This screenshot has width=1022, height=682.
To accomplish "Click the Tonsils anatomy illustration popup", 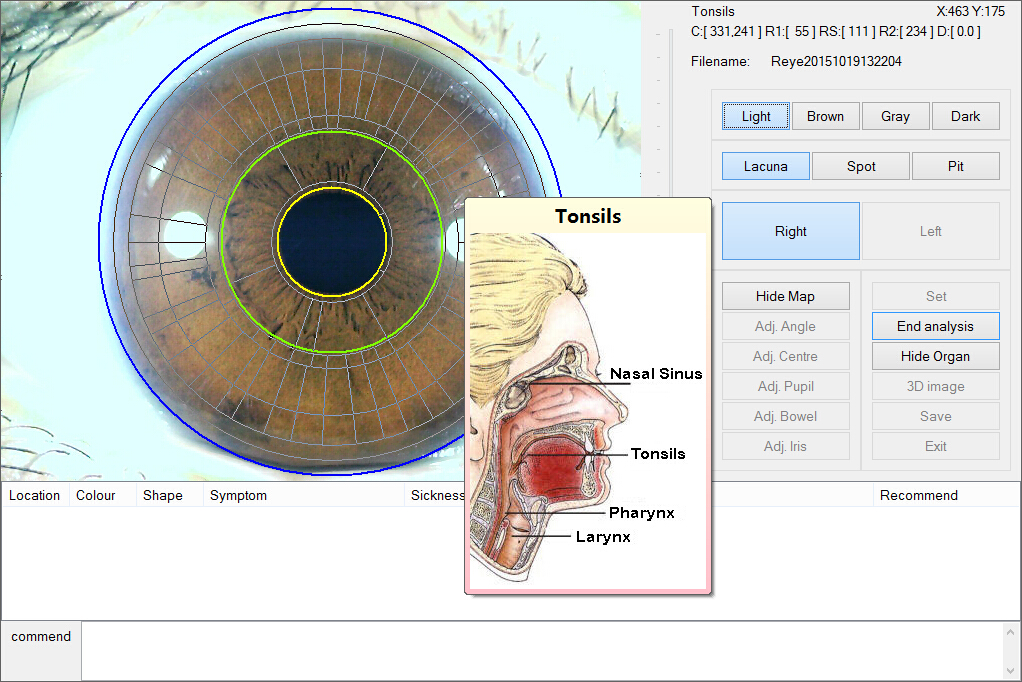I will (588, 410).
